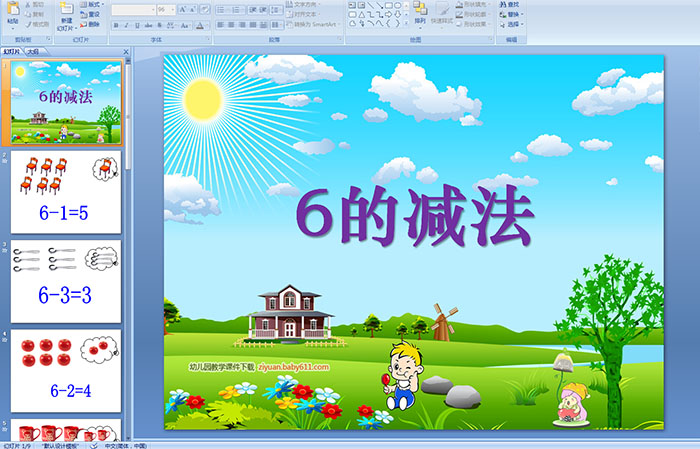Image resolution: width=700 pixels, height=449 pixels.
Task: Toggle Center paragraph alignment
Action: coord(231,25)
